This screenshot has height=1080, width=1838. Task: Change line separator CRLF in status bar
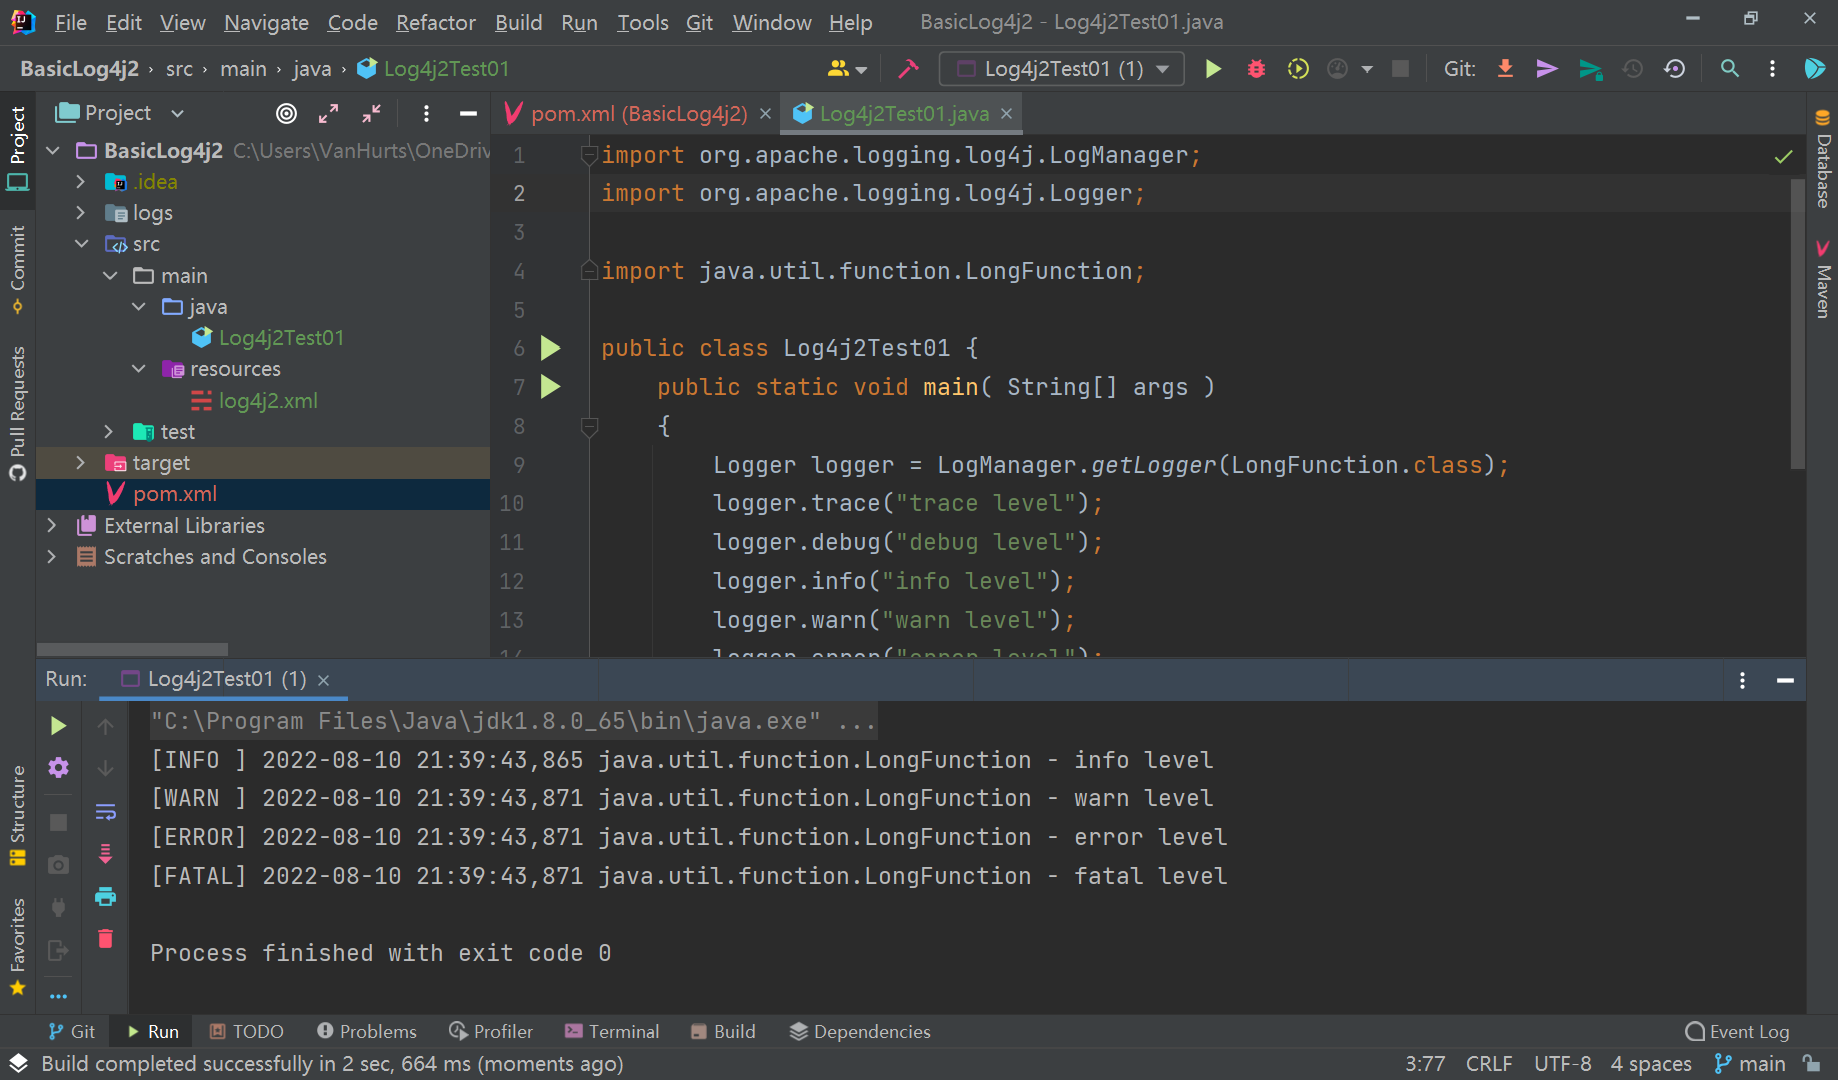pyautogui.click(x=1489, y=1064)
